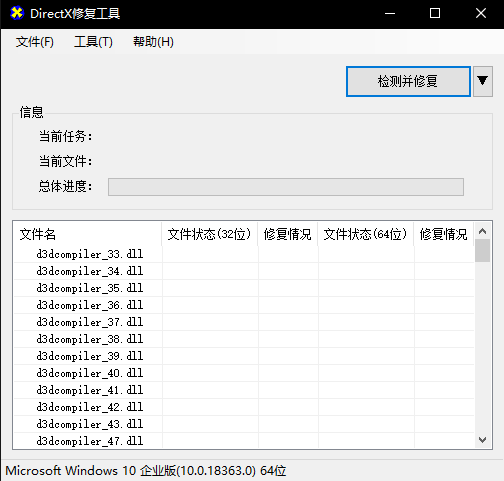Click the 检测并修复 button
The width and height of the screenshot is (504, 481).
[x=408, y=81]
